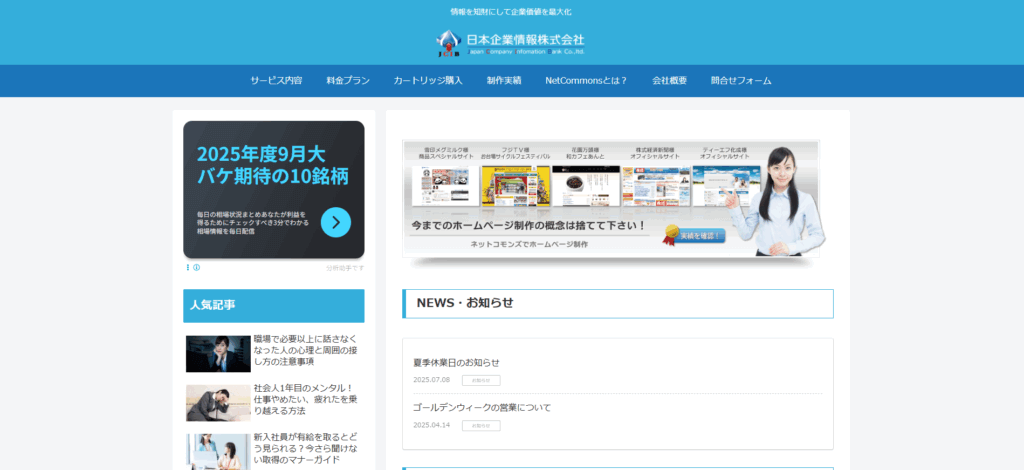Screen dimensions: 1024x470
Task: Open サービス内容 in the navigation bar
Action: coord(276,80)
